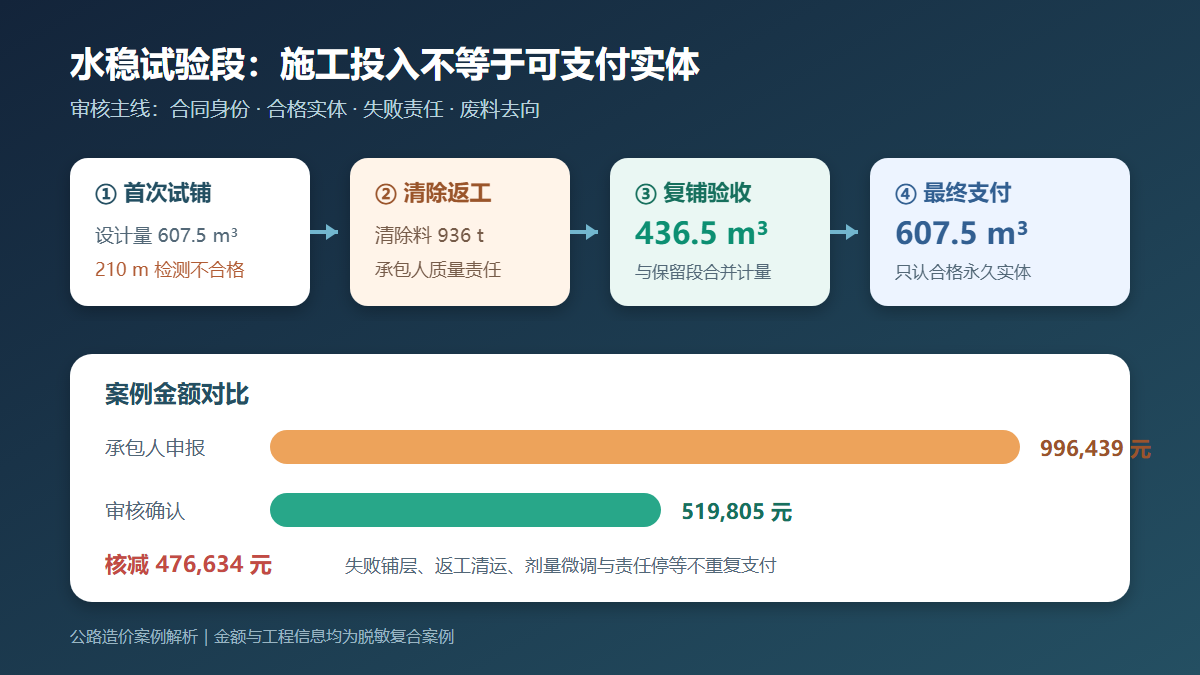Screen dimensions: 1200x675
Task: Select the note starting 失败铺层、返工清运
Action: (x=560, y=566)
